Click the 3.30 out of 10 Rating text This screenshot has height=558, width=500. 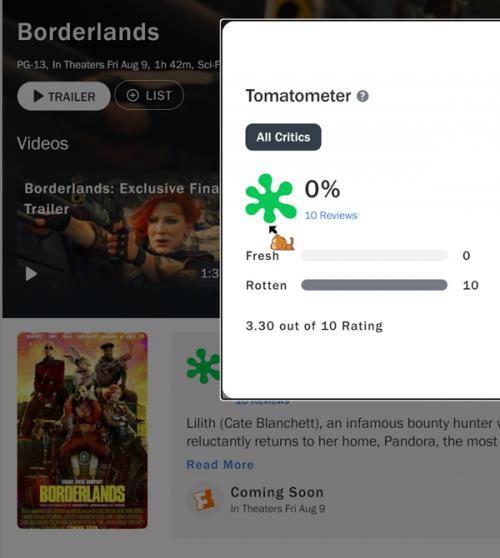pyautogui.click(x=314, y=326)
